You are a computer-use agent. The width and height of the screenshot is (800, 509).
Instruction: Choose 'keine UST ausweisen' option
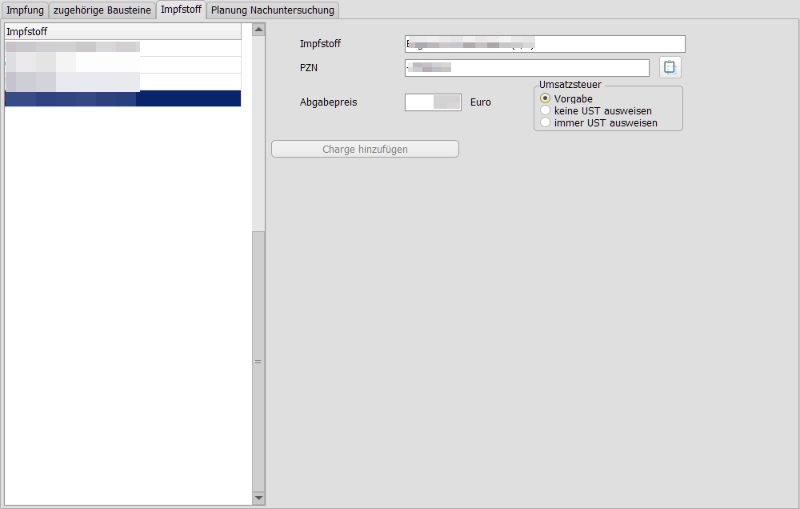[x=545, y=110]
